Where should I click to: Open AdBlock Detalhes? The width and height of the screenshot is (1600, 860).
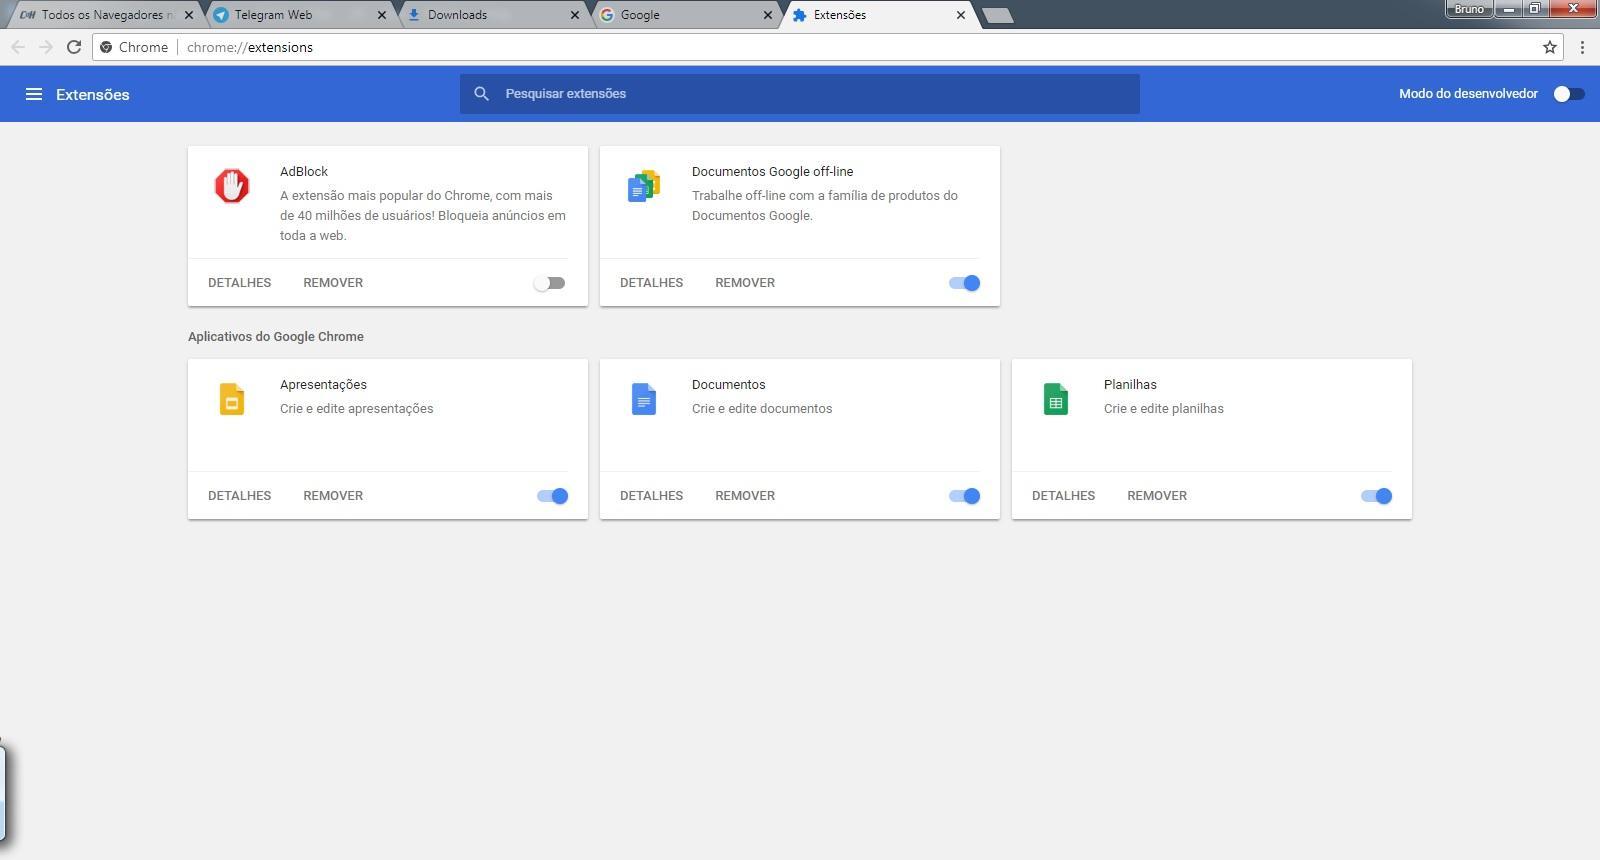pyautogui.click(x=240, y=283)
